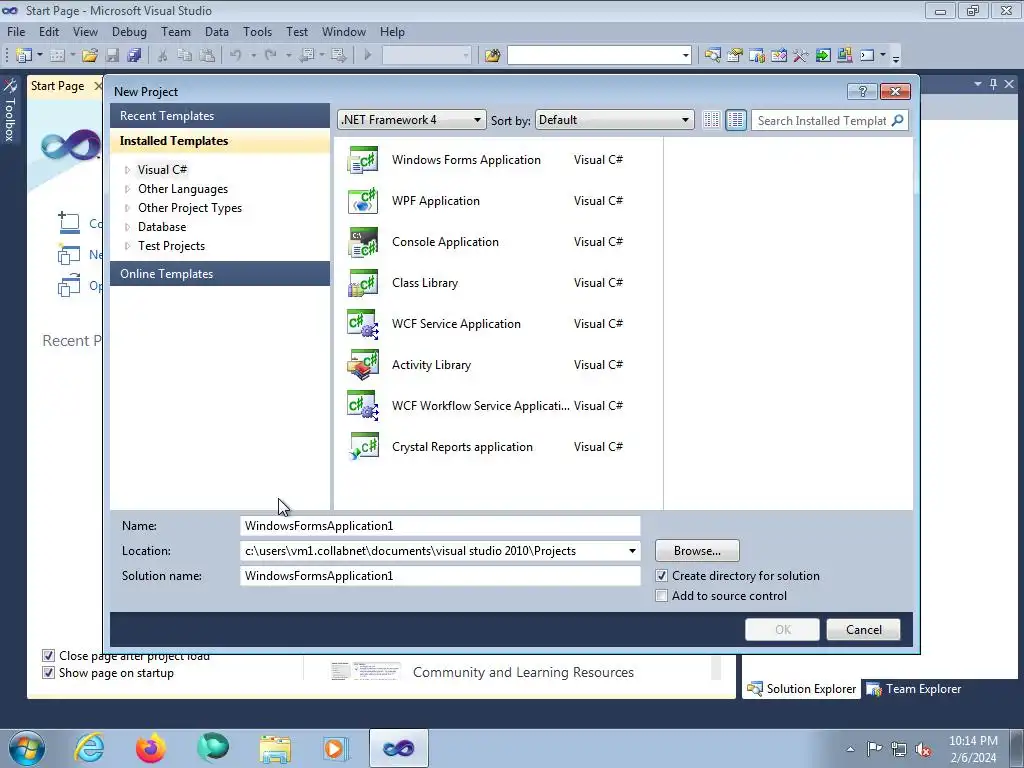
Task: Select the Class Library template icon
Action: pyautogui.click(x=363, y=283)
